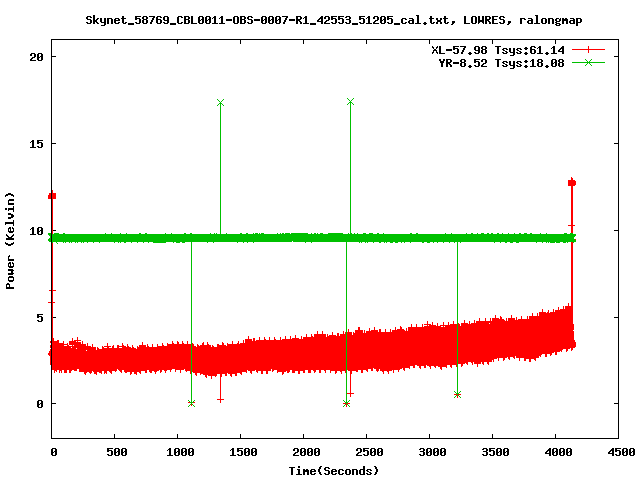Select the green zero-power marker near 1100 seconds
This screenshot has width=640, height=480.
tap(191, 403)
